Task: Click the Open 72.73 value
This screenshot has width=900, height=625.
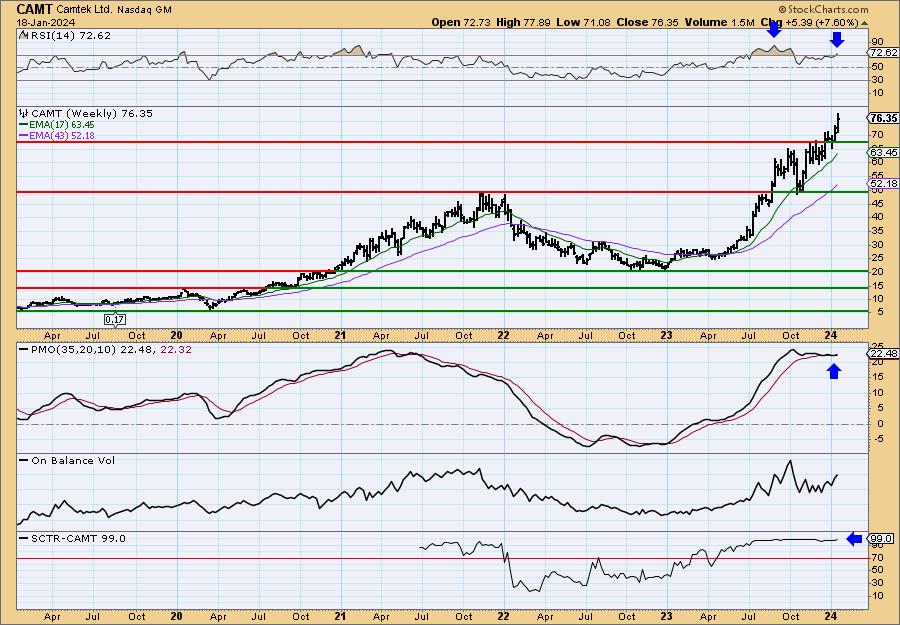Action: [x=461, y=22]
